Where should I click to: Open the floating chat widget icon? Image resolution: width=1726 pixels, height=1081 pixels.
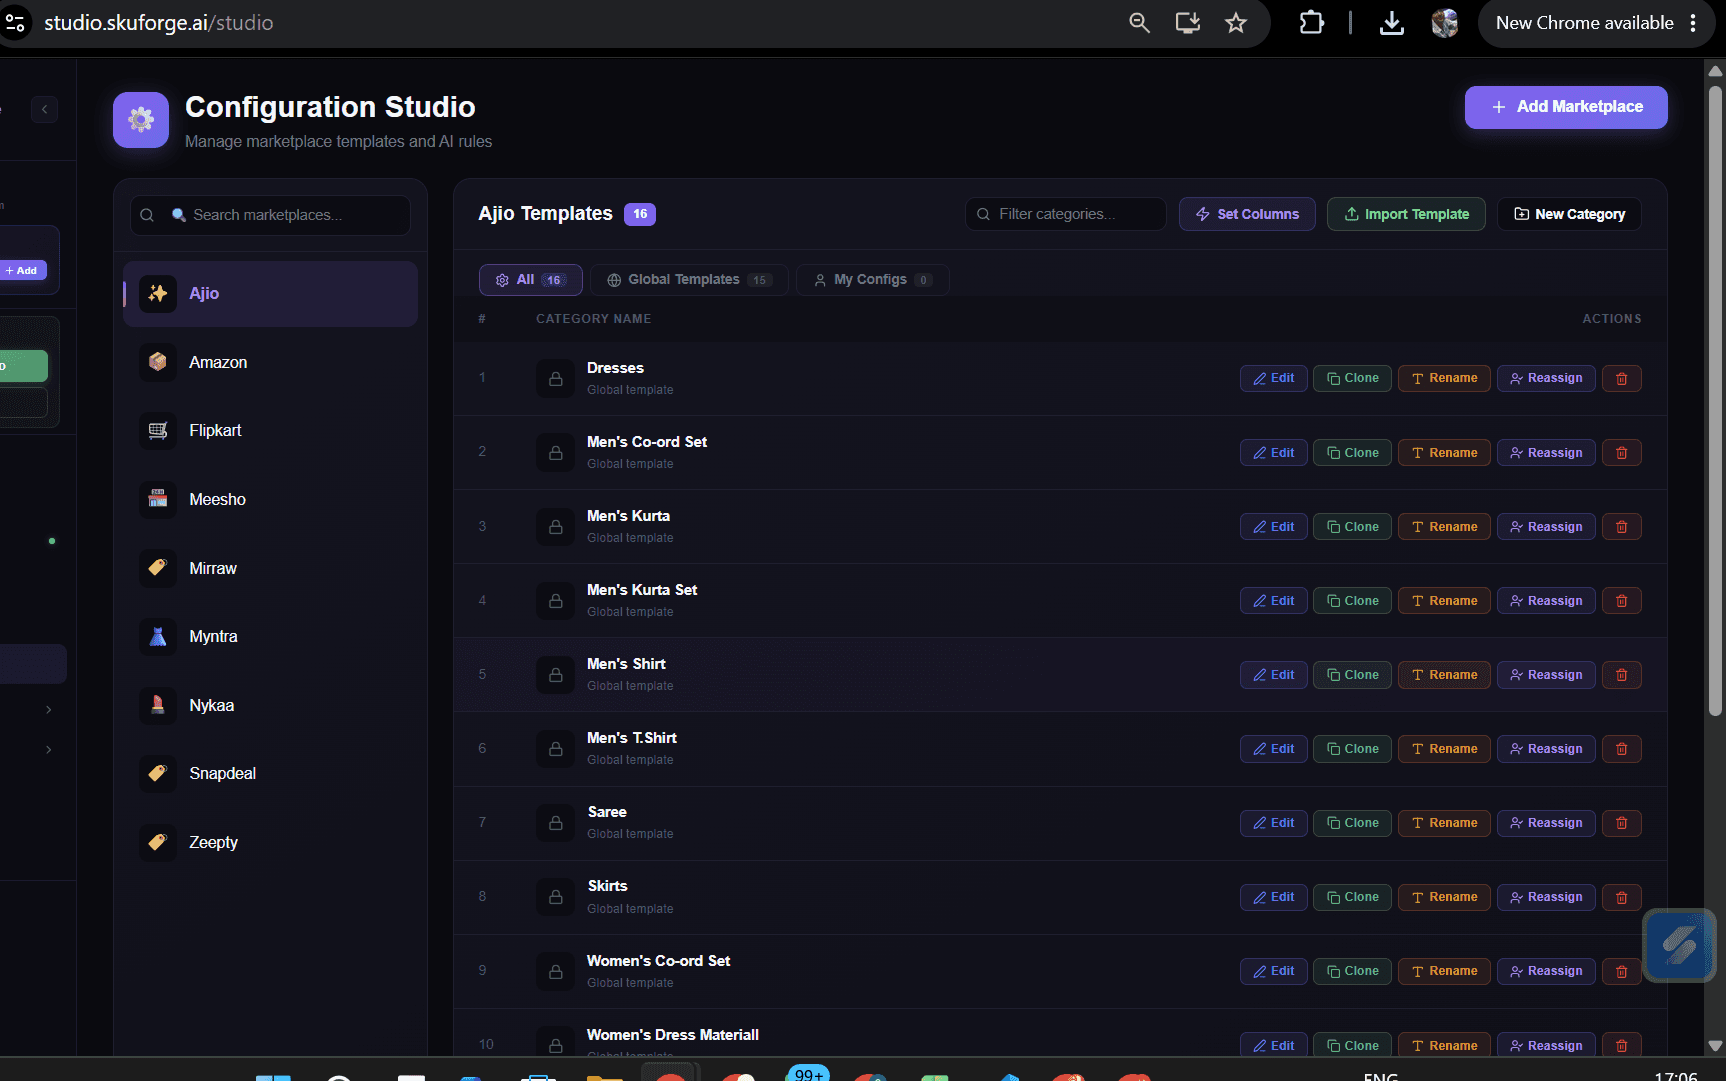tap(1679, 945)
